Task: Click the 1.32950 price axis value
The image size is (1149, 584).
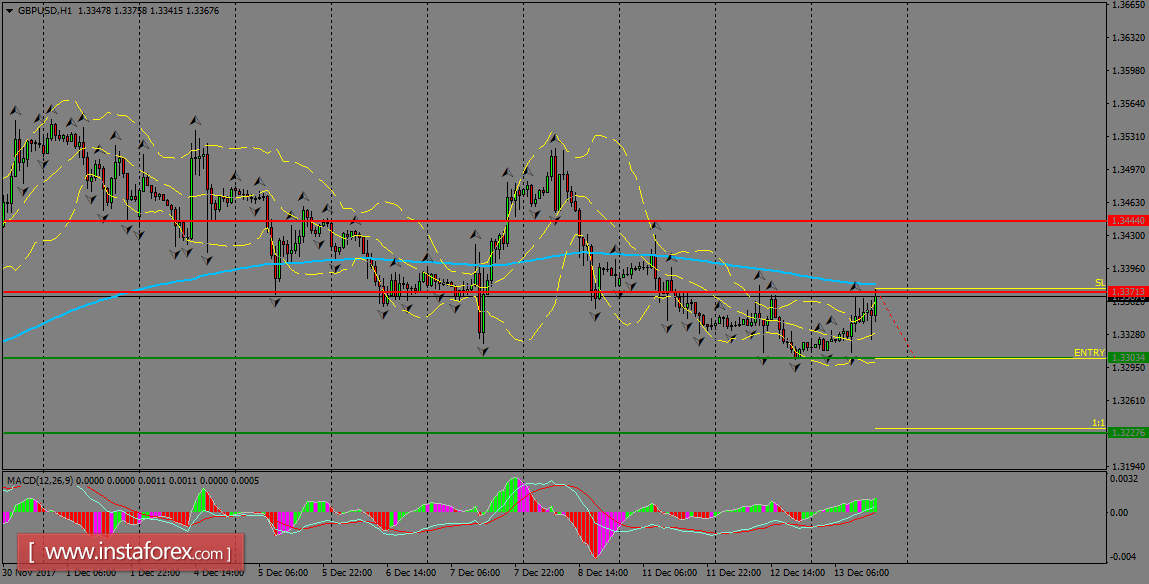Action: (1128, 367)
